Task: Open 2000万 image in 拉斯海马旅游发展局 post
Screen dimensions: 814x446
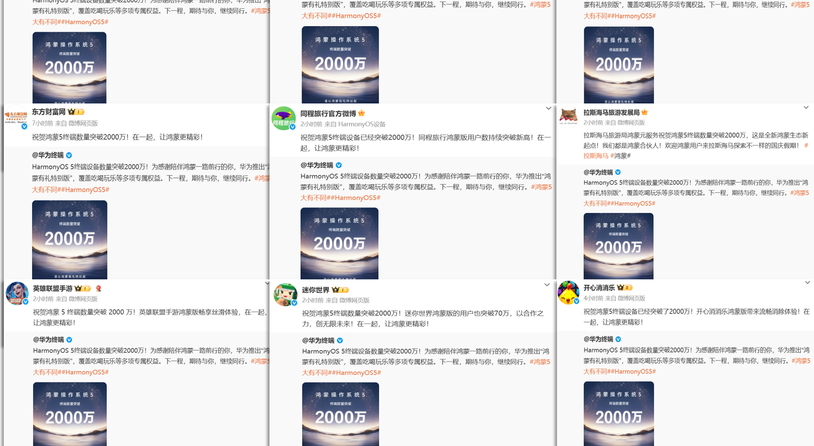Action: click(618, 246)
